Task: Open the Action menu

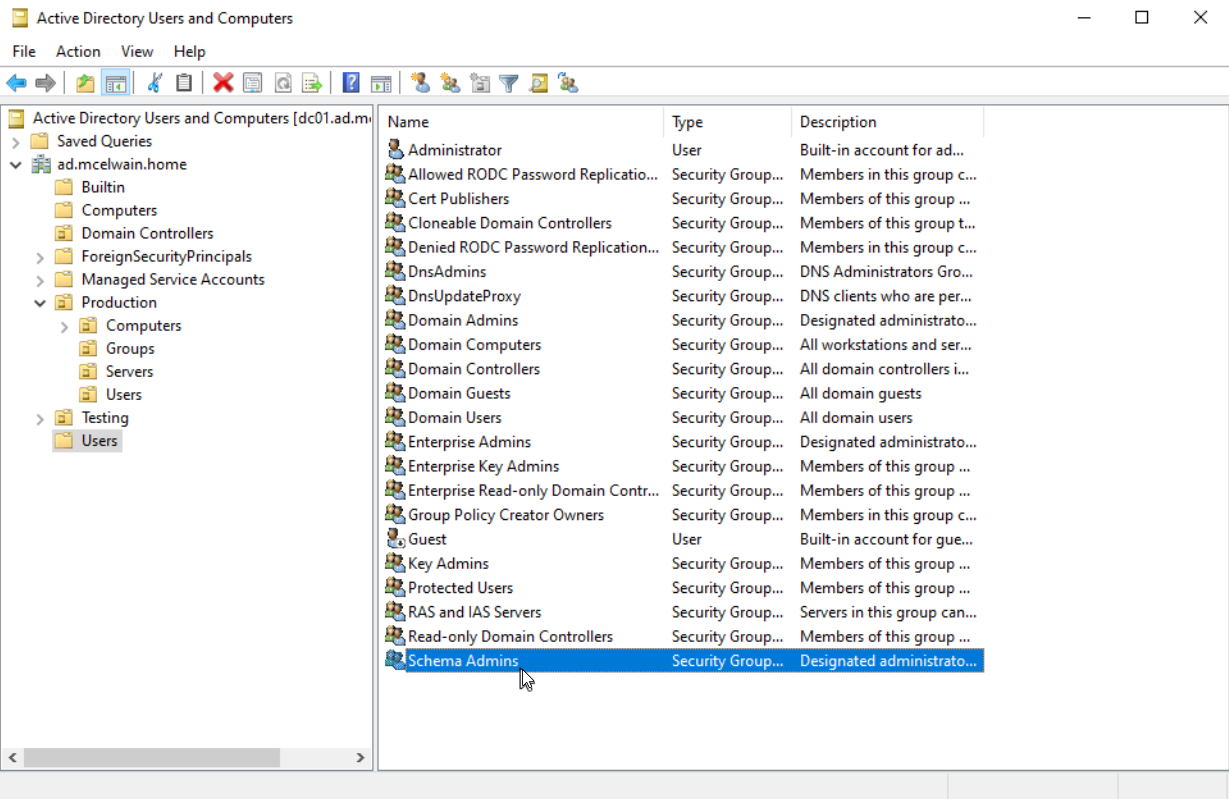Action: (78, 51)
